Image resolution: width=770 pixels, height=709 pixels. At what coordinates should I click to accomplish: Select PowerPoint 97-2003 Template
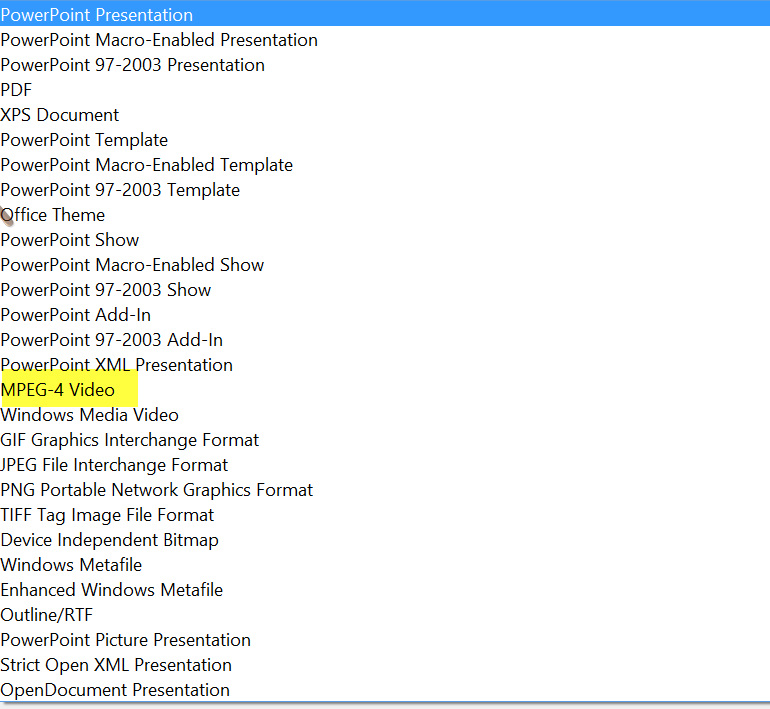(385, 190)
